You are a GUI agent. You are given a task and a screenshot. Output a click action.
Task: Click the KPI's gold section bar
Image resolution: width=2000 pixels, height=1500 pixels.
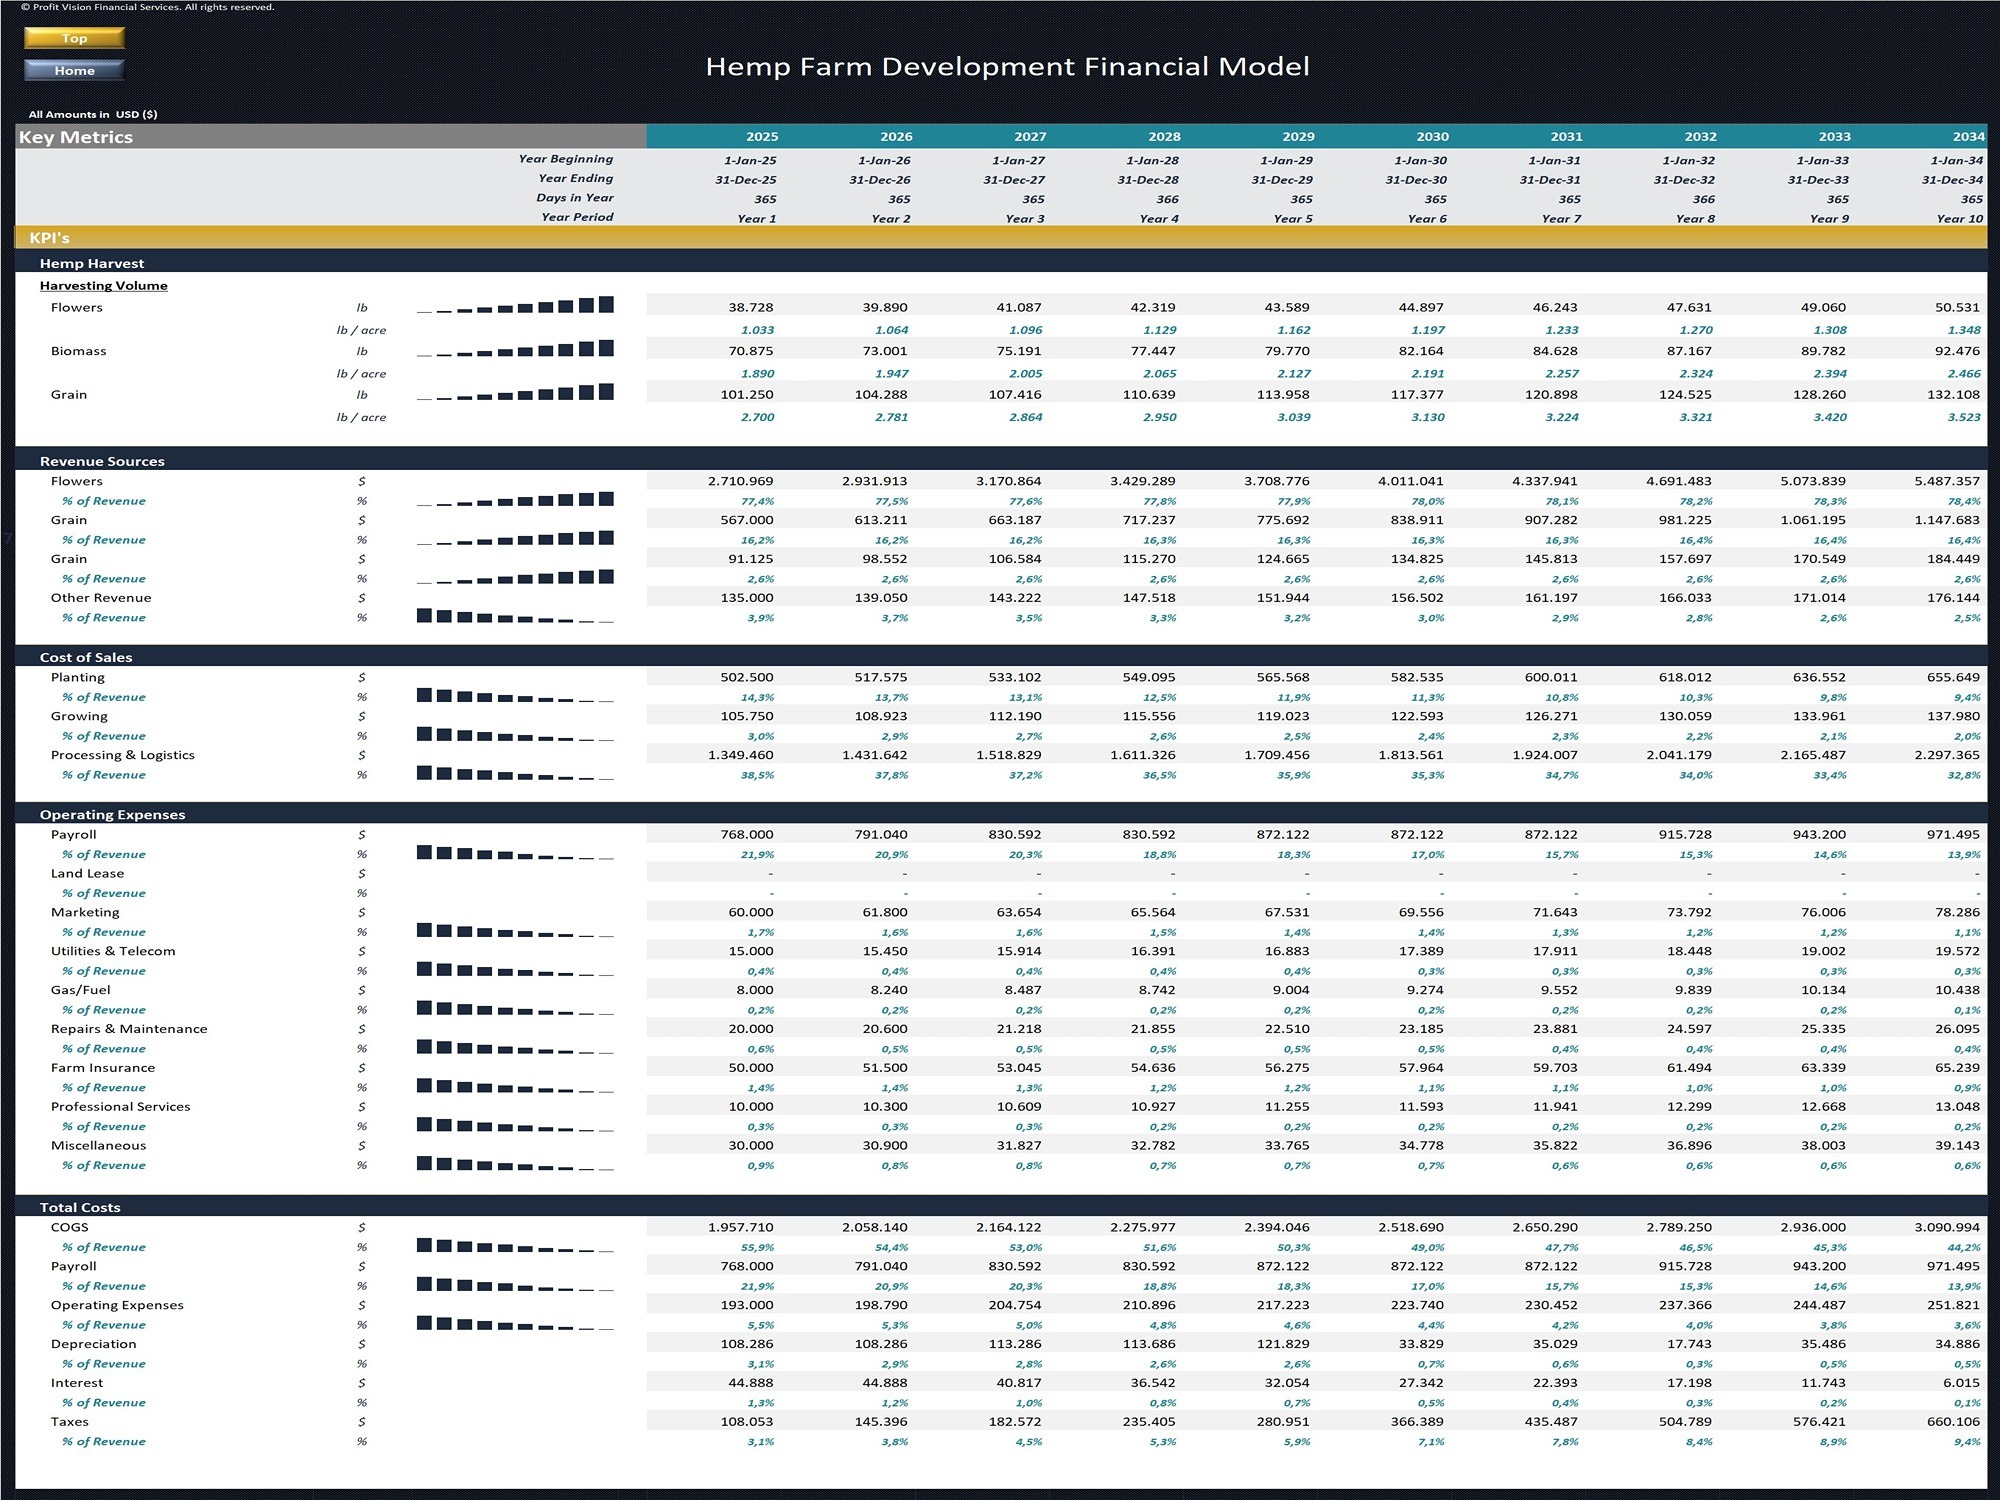click(x=1001, y=238)
